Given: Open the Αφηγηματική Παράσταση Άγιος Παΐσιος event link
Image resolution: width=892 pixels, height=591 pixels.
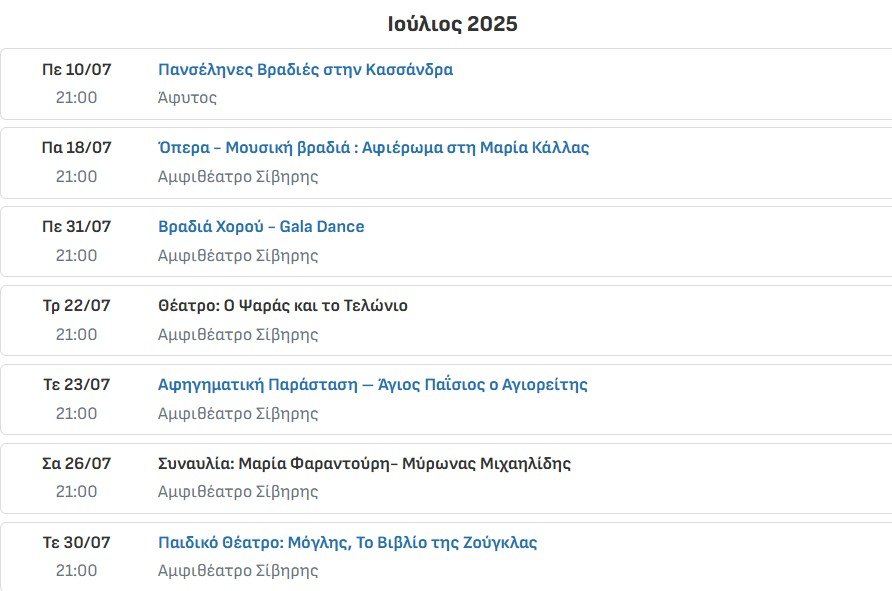Looking at the screenshot, I should point(372,385).
